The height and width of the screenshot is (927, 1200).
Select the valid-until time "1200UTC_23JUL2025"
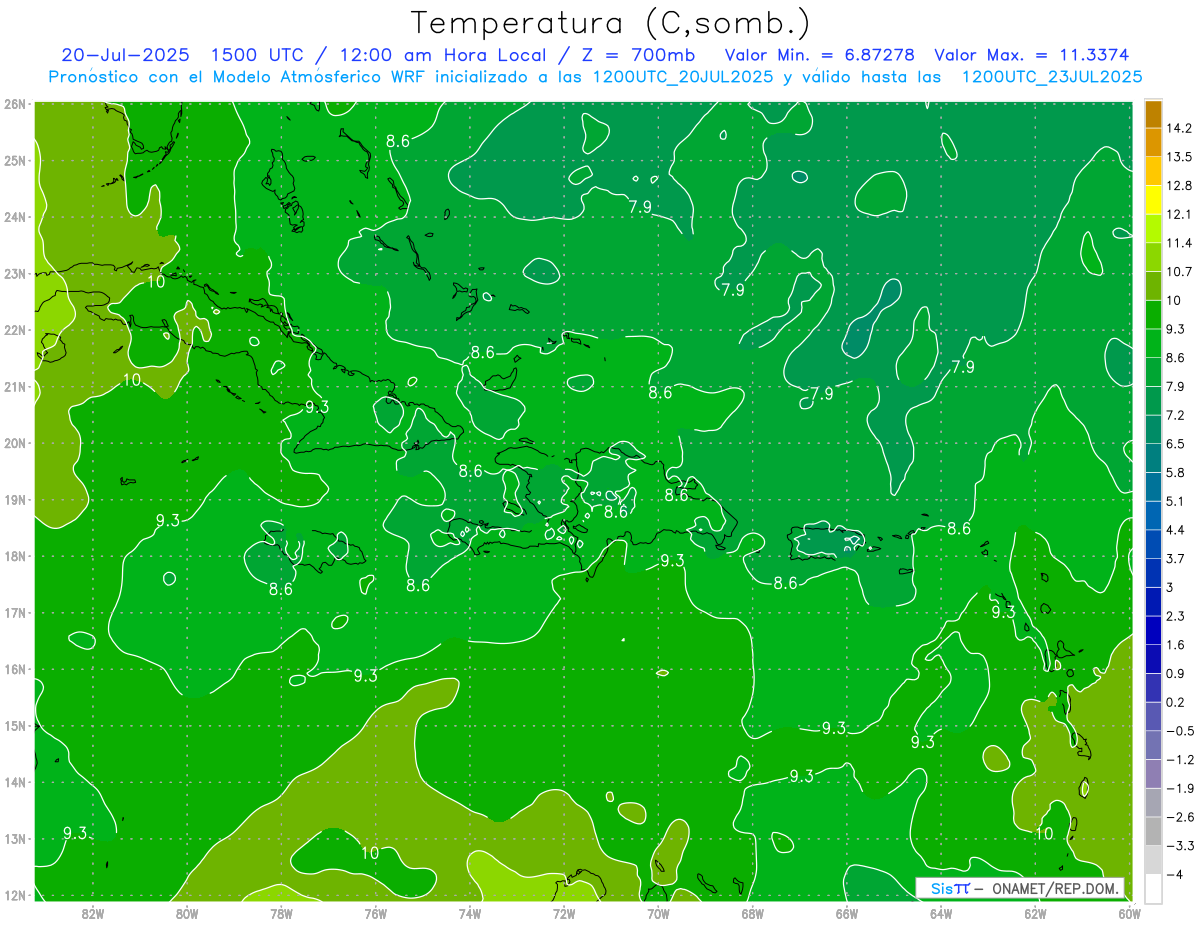click(1052, 77)
